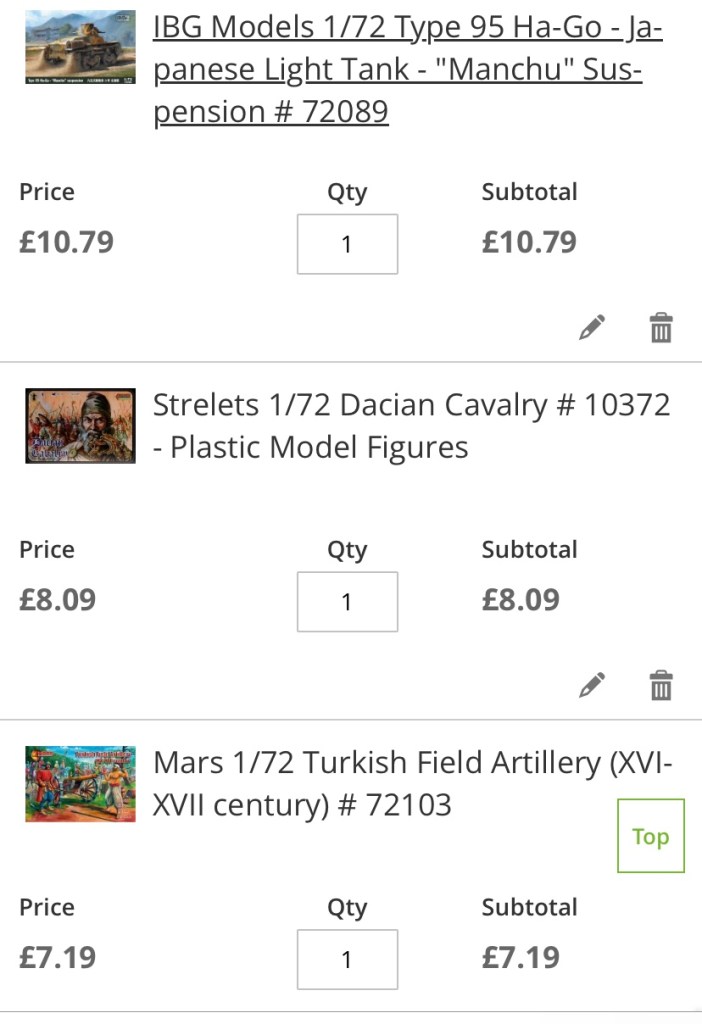Click the £8.09 price under Dacian Cavalry Price

[57, 600]
